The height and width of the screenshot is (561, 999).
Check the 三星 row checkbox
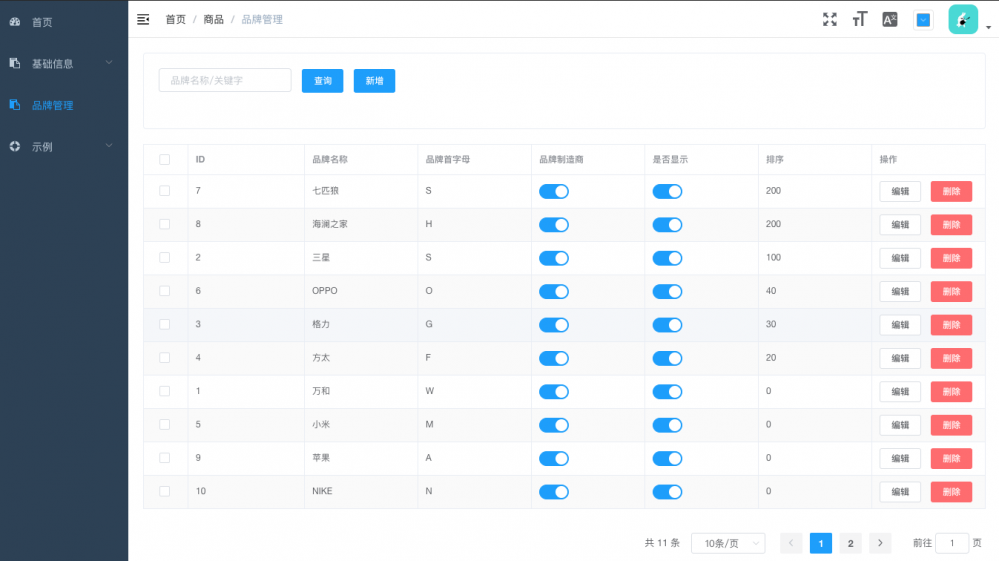[x=165, y=258]
